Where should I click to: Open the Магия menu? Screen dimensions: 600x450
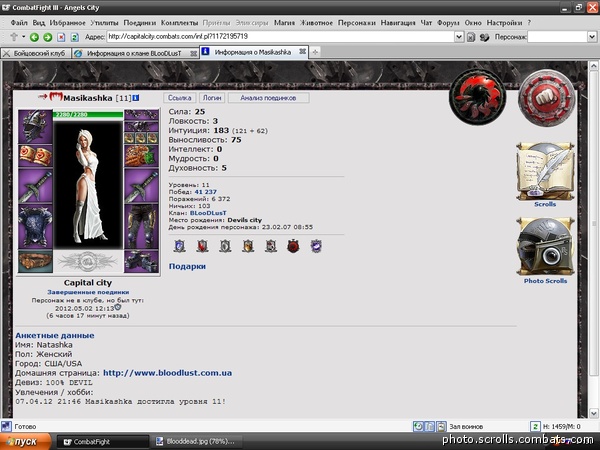click(284, 23)
